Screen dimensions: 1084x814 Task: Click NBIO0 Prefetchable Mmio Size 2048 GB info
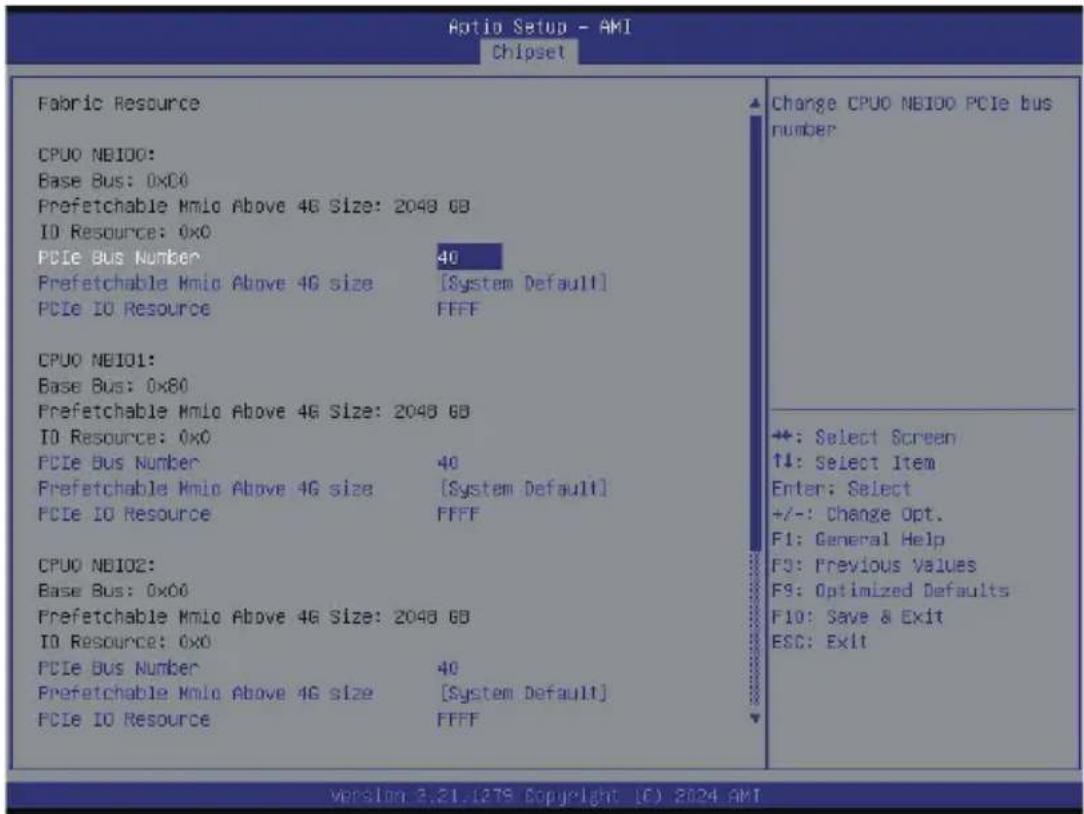point(254,206)
